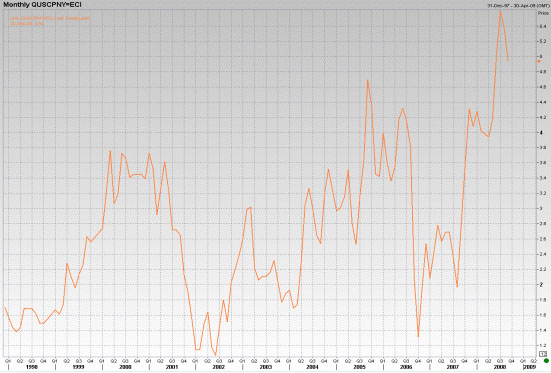
Task: Click the green status circle in the bottom corner
Action: (546, 361)
